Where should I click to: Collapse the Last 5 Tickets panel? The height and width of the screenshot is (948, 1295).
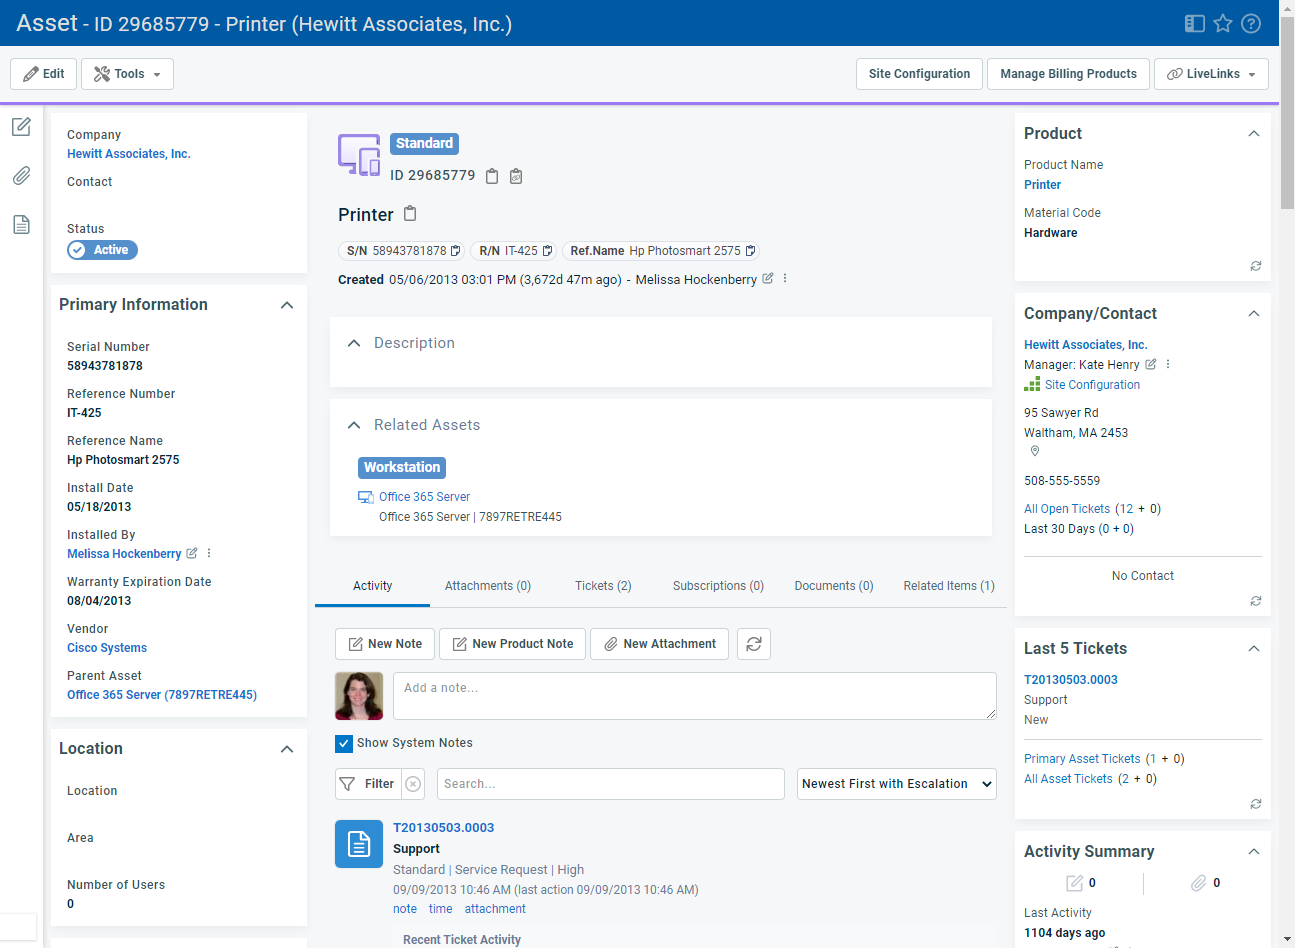pos(1254,649)
